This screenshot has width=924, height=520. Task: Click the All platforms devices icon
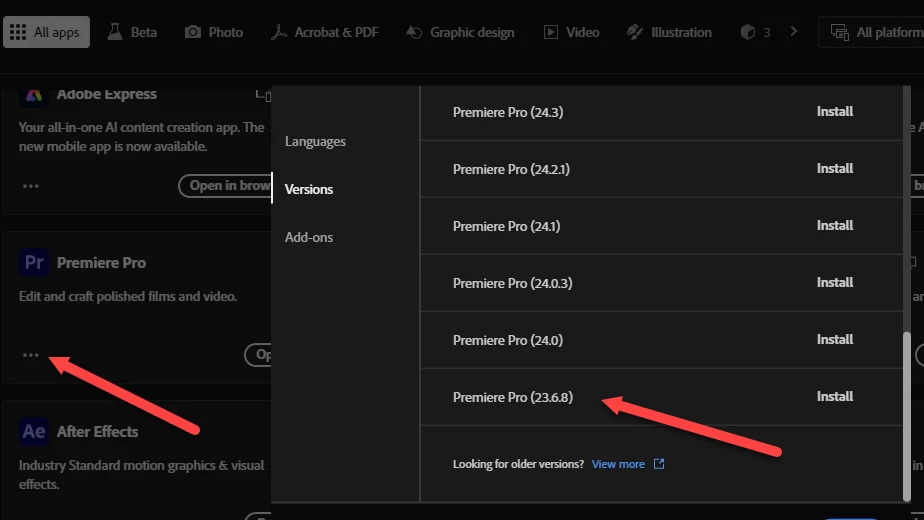[839, 32]
